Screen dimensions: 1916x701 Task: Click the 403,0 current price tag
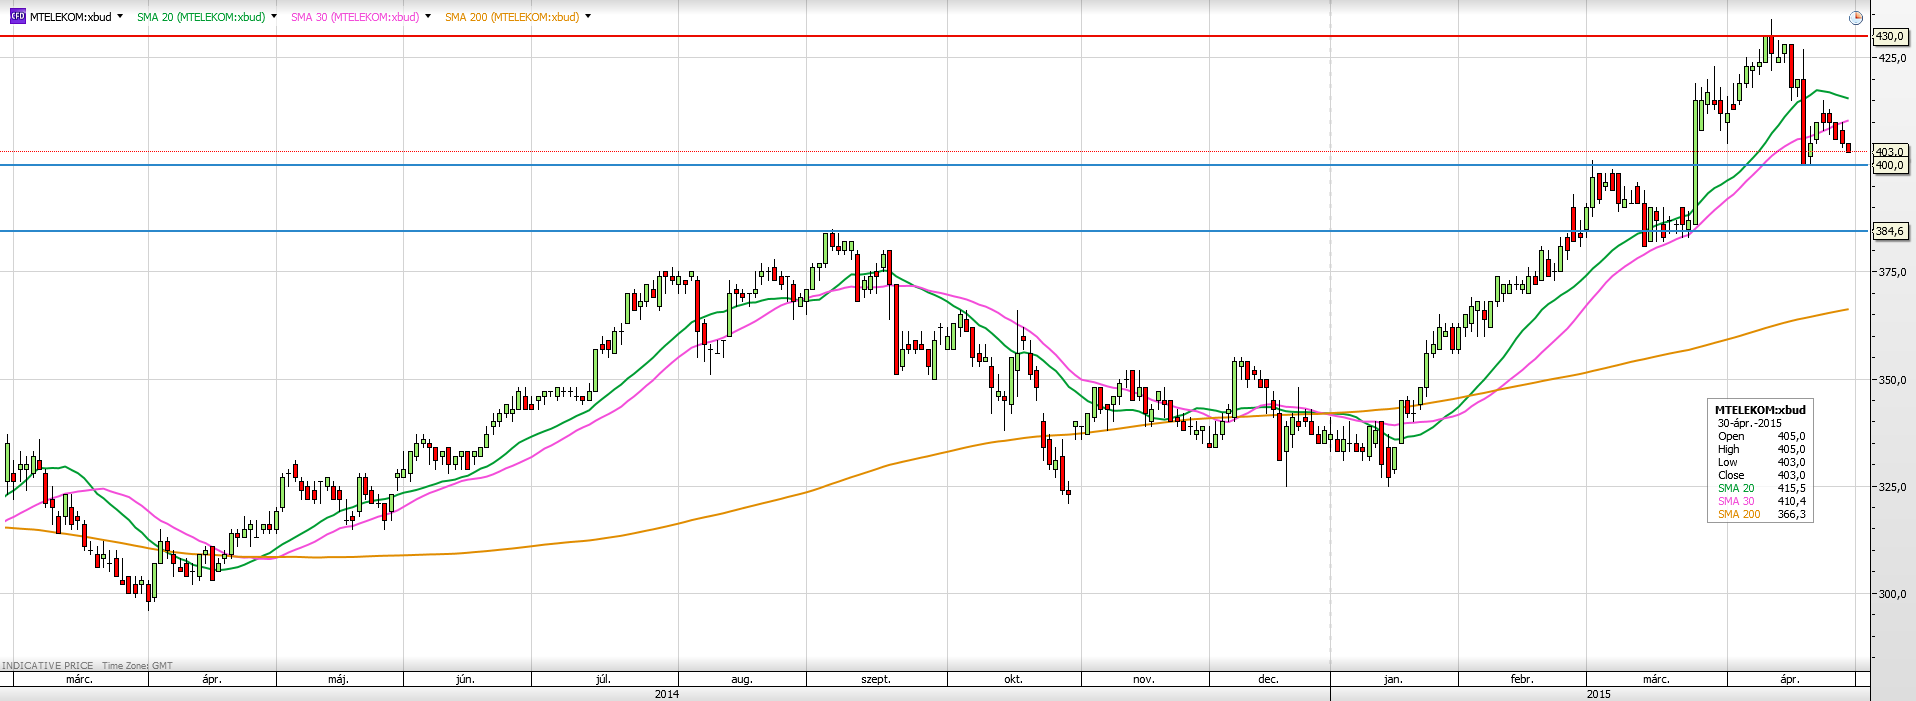(x=1889, y=152)
